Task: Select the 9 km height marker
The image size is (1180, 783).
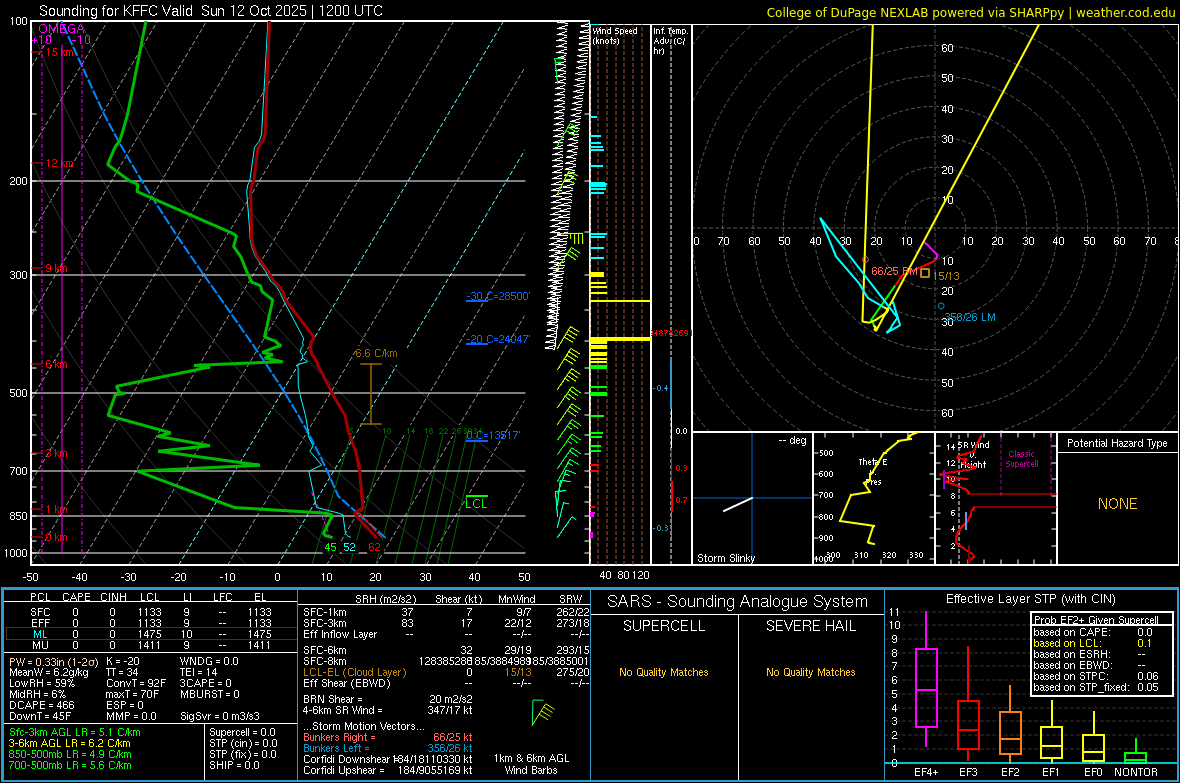Action: (x=56, y=269)
